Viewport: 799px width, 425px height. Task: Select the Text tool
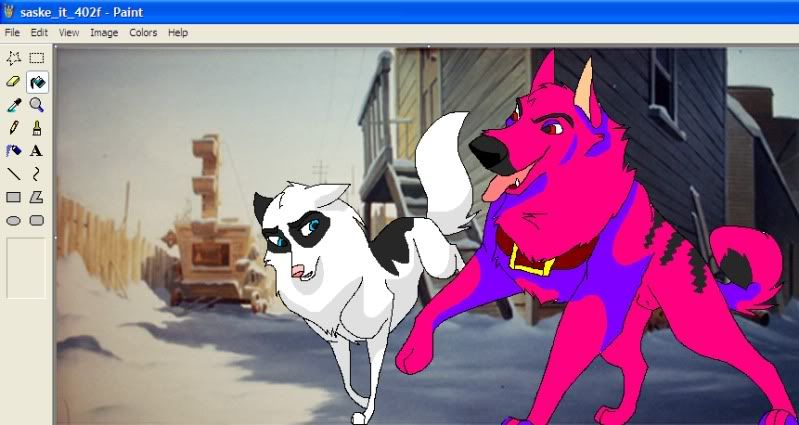pyautogui.click(x=37, y=151)
